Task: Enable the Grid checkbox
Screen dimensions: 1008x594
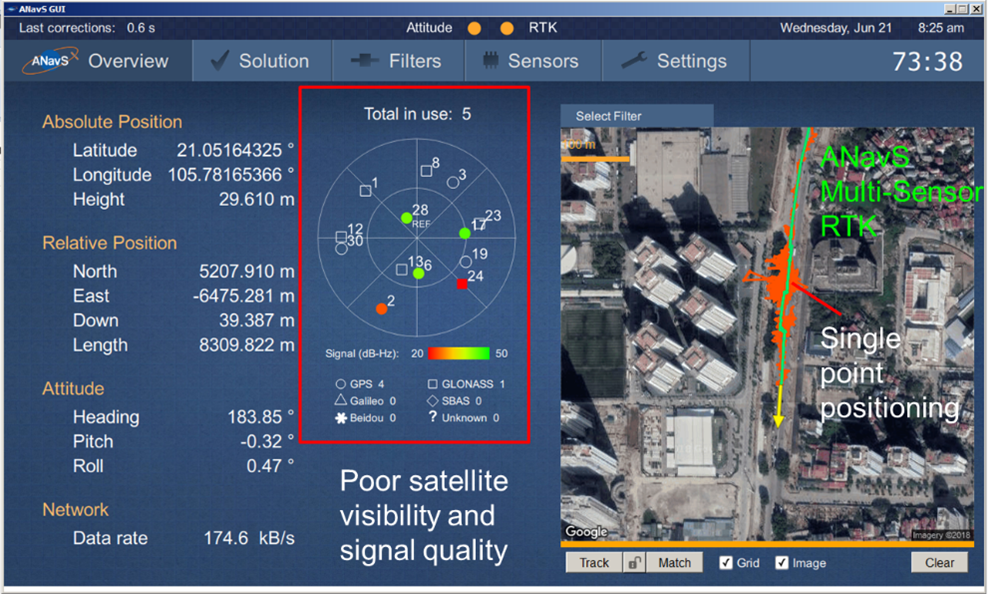Action: [x=727, y=562]
